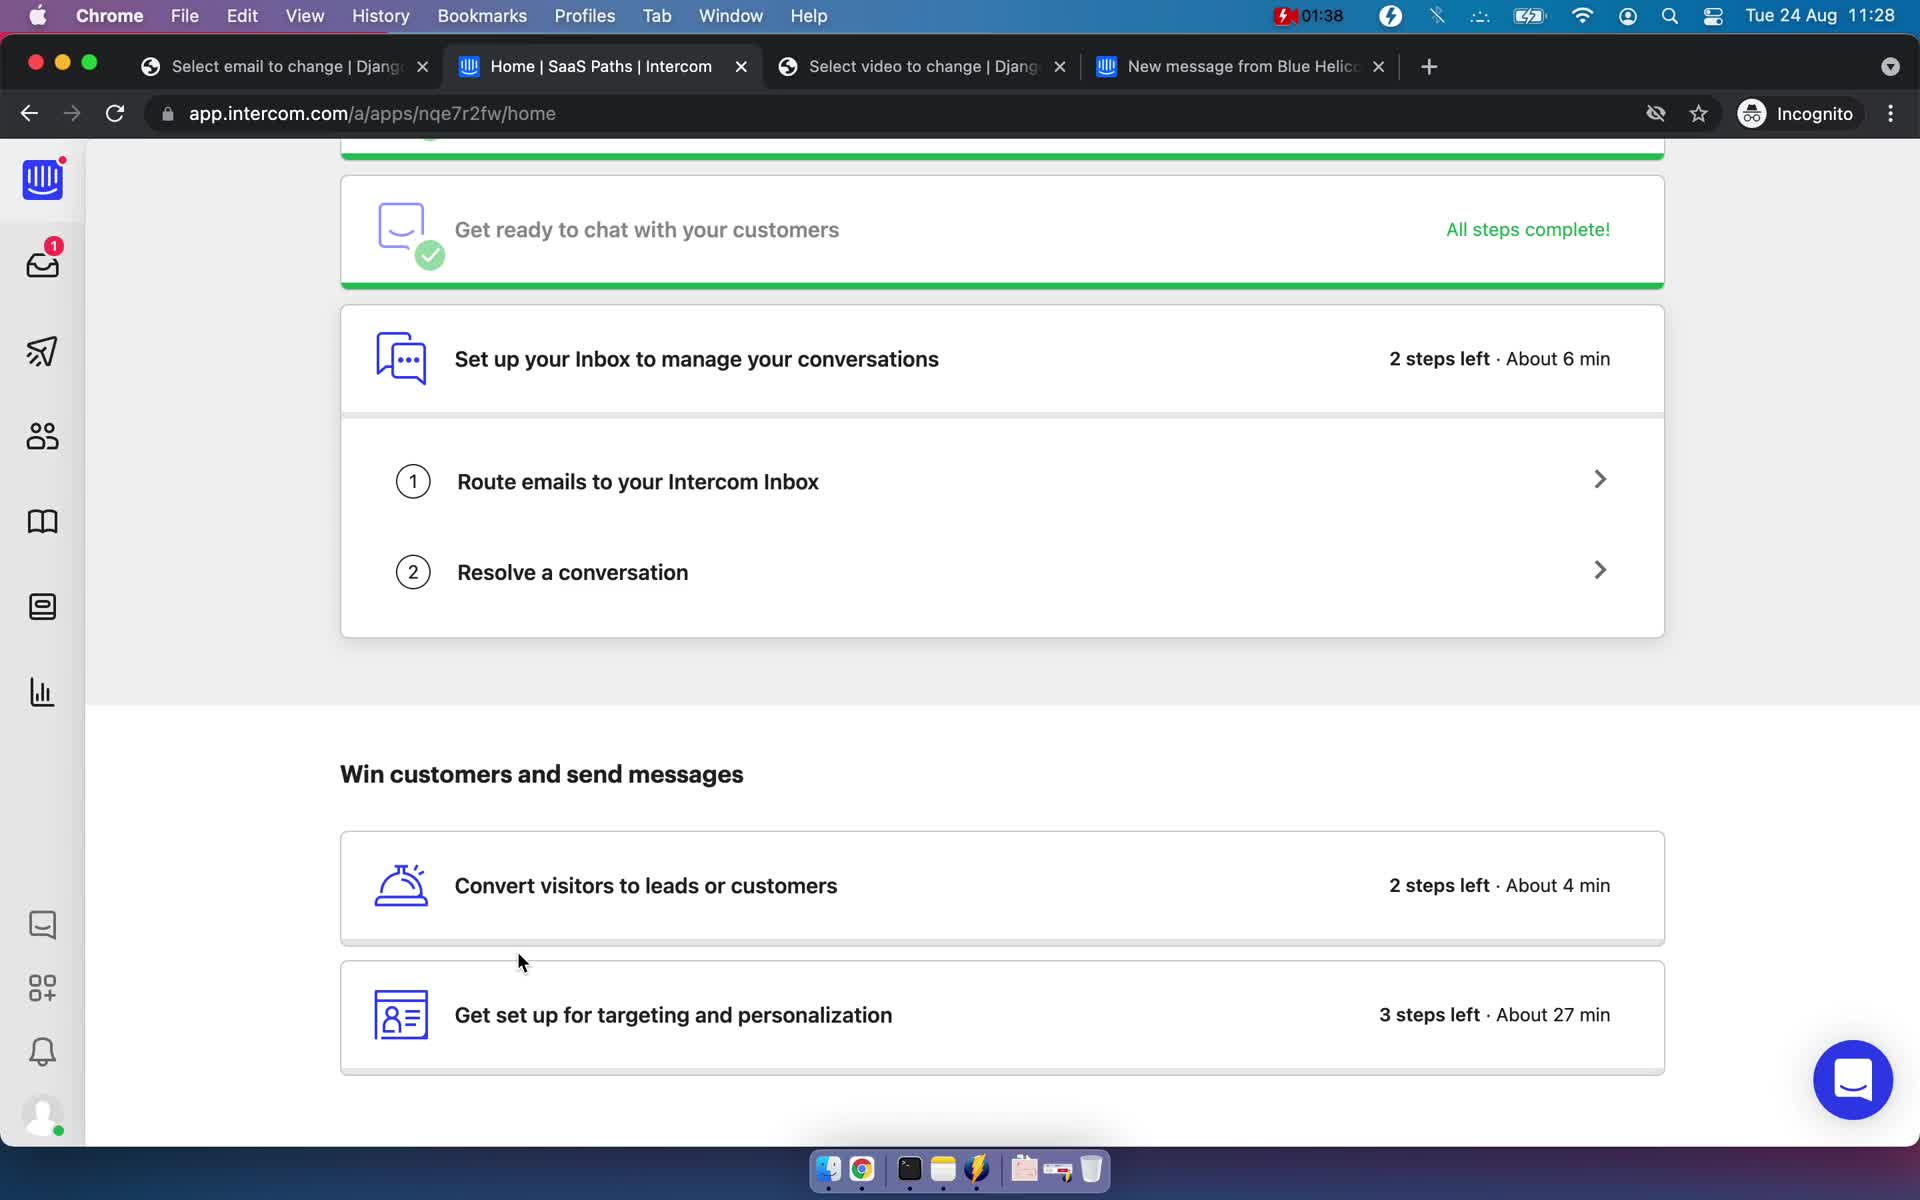
Task: Open the Tickets icon in sidebar
Action: 41,606
